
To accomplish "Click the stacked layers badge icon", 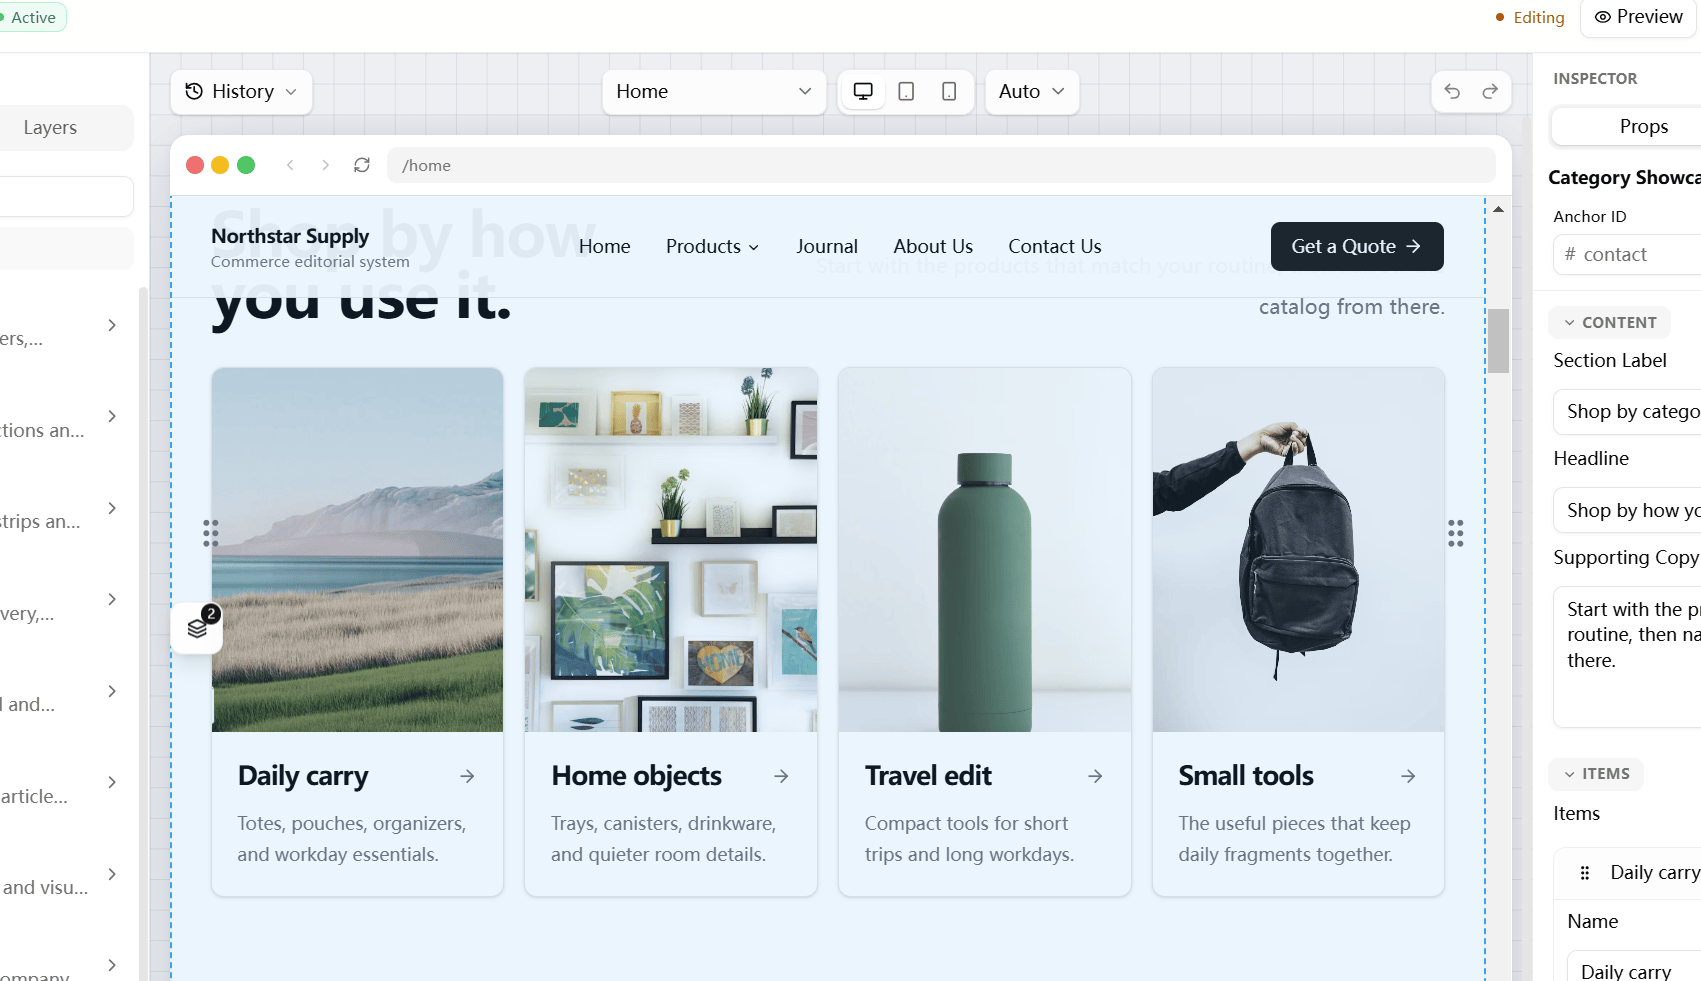I will click(197, 628).
